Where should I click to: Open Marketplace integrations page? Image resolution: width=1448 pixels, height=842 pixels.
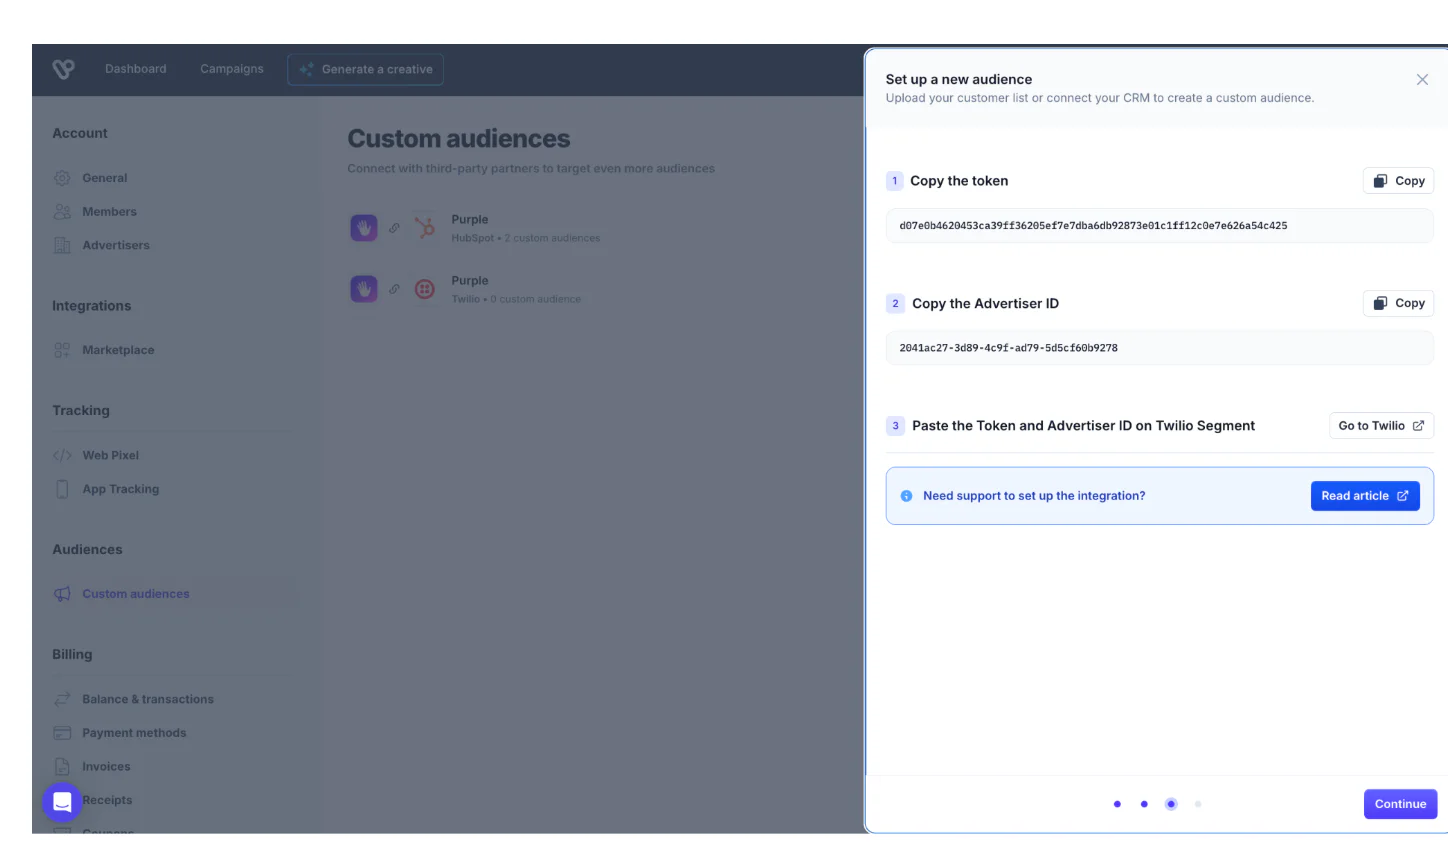click(x=118, y=350)
